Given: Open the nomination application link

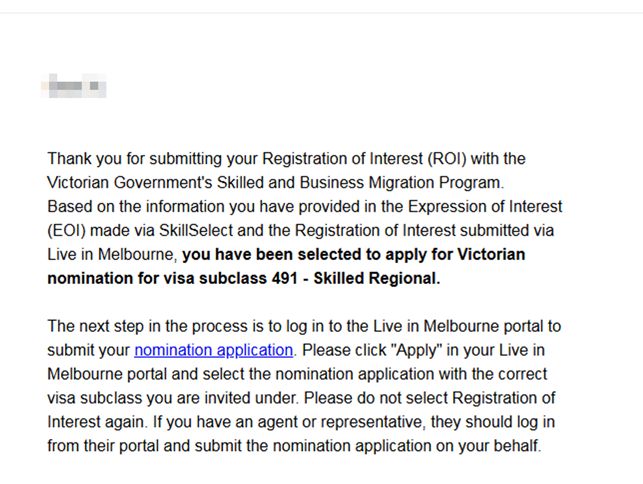Looking at the screenshot, I should tap(213, 350).
